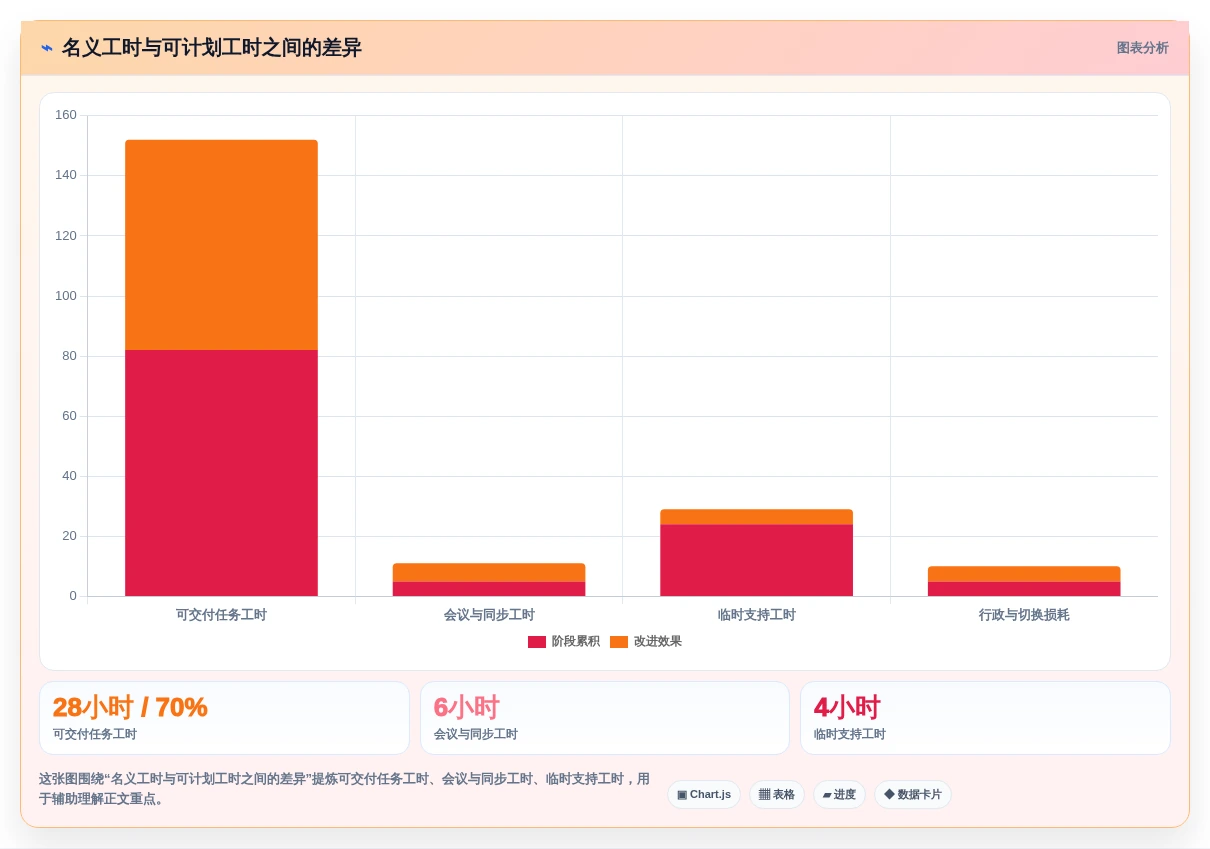Click the y-axis value 80
Image resolution: width=1210 pixels, height=849 pixels.
tap(69, 356)
